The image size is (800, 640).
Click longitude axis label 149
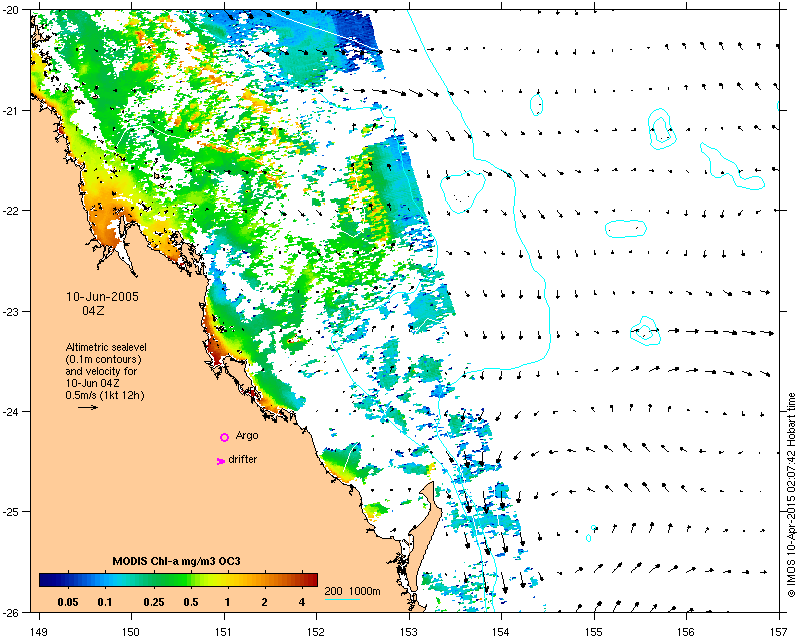coord(39,632)
